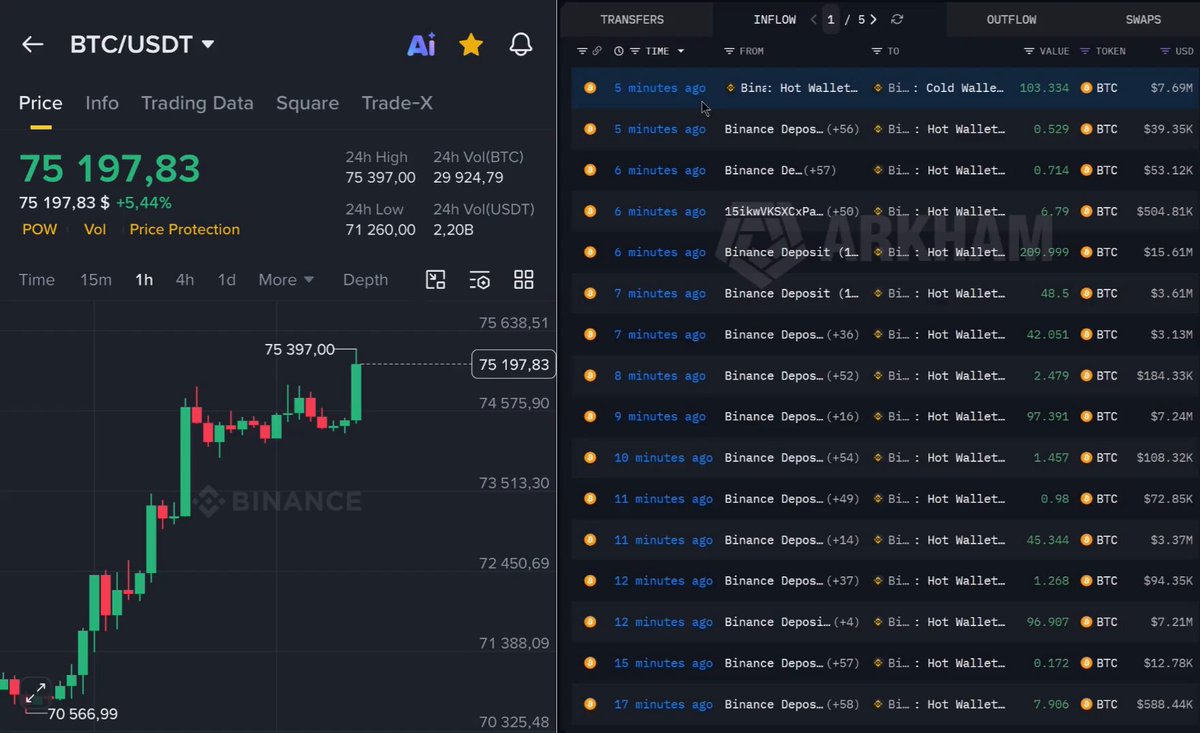Select the 15m chart interval

(96, 280)
